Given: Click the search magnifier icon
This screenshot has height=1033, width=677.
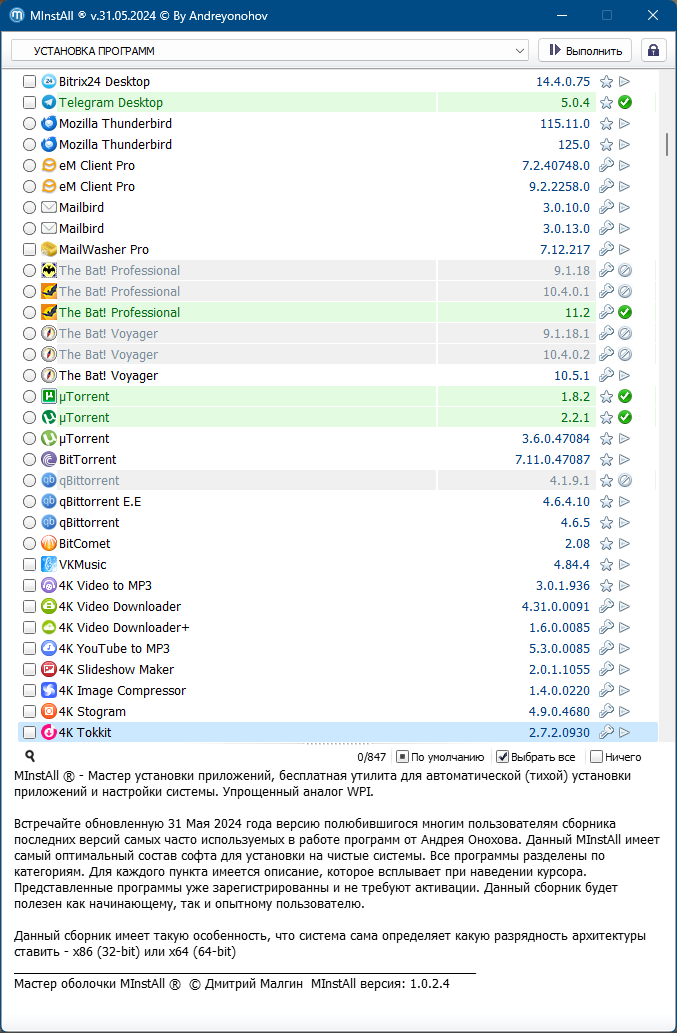Looking at the screenshot, I should coord(30,756).
